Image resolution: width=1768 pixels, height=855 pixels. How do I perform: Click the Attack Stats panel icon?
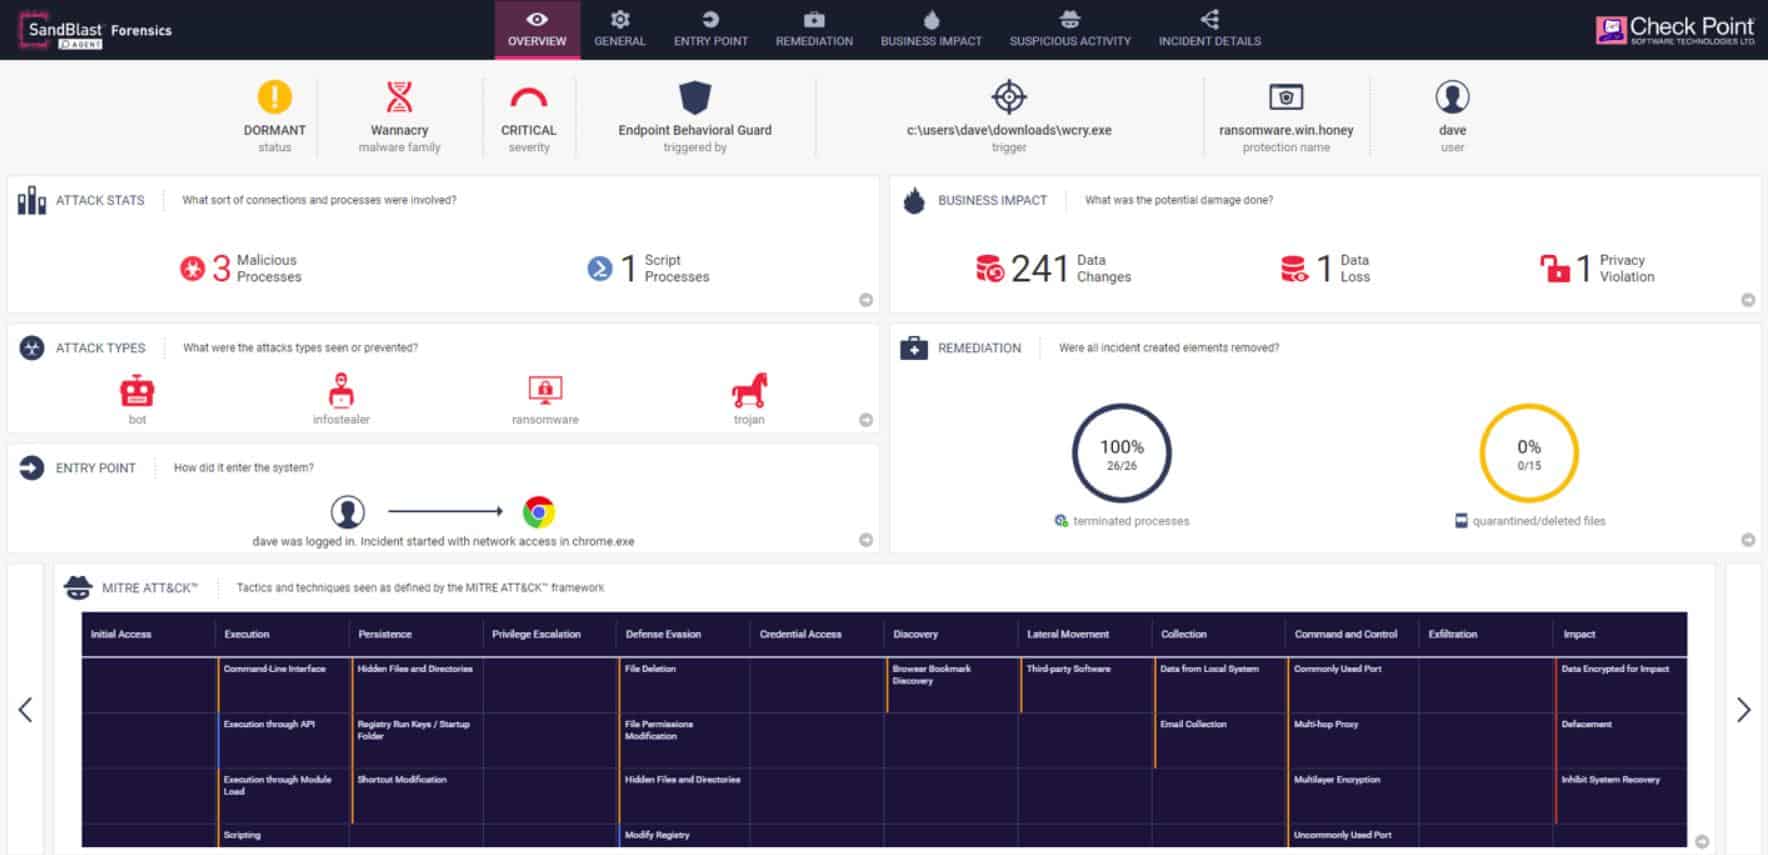(x=32, y=200)
